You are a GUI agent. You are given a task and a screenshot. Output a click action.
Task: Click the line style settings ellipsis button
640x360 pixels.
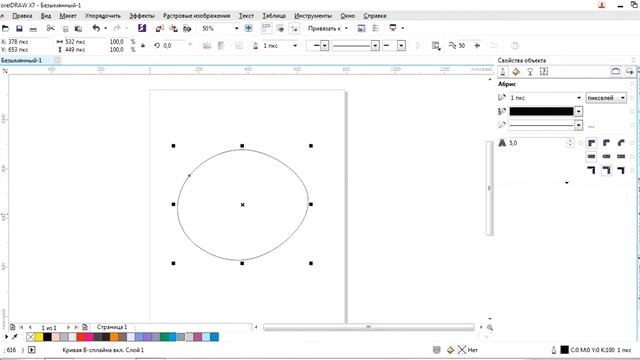[591, 126]
